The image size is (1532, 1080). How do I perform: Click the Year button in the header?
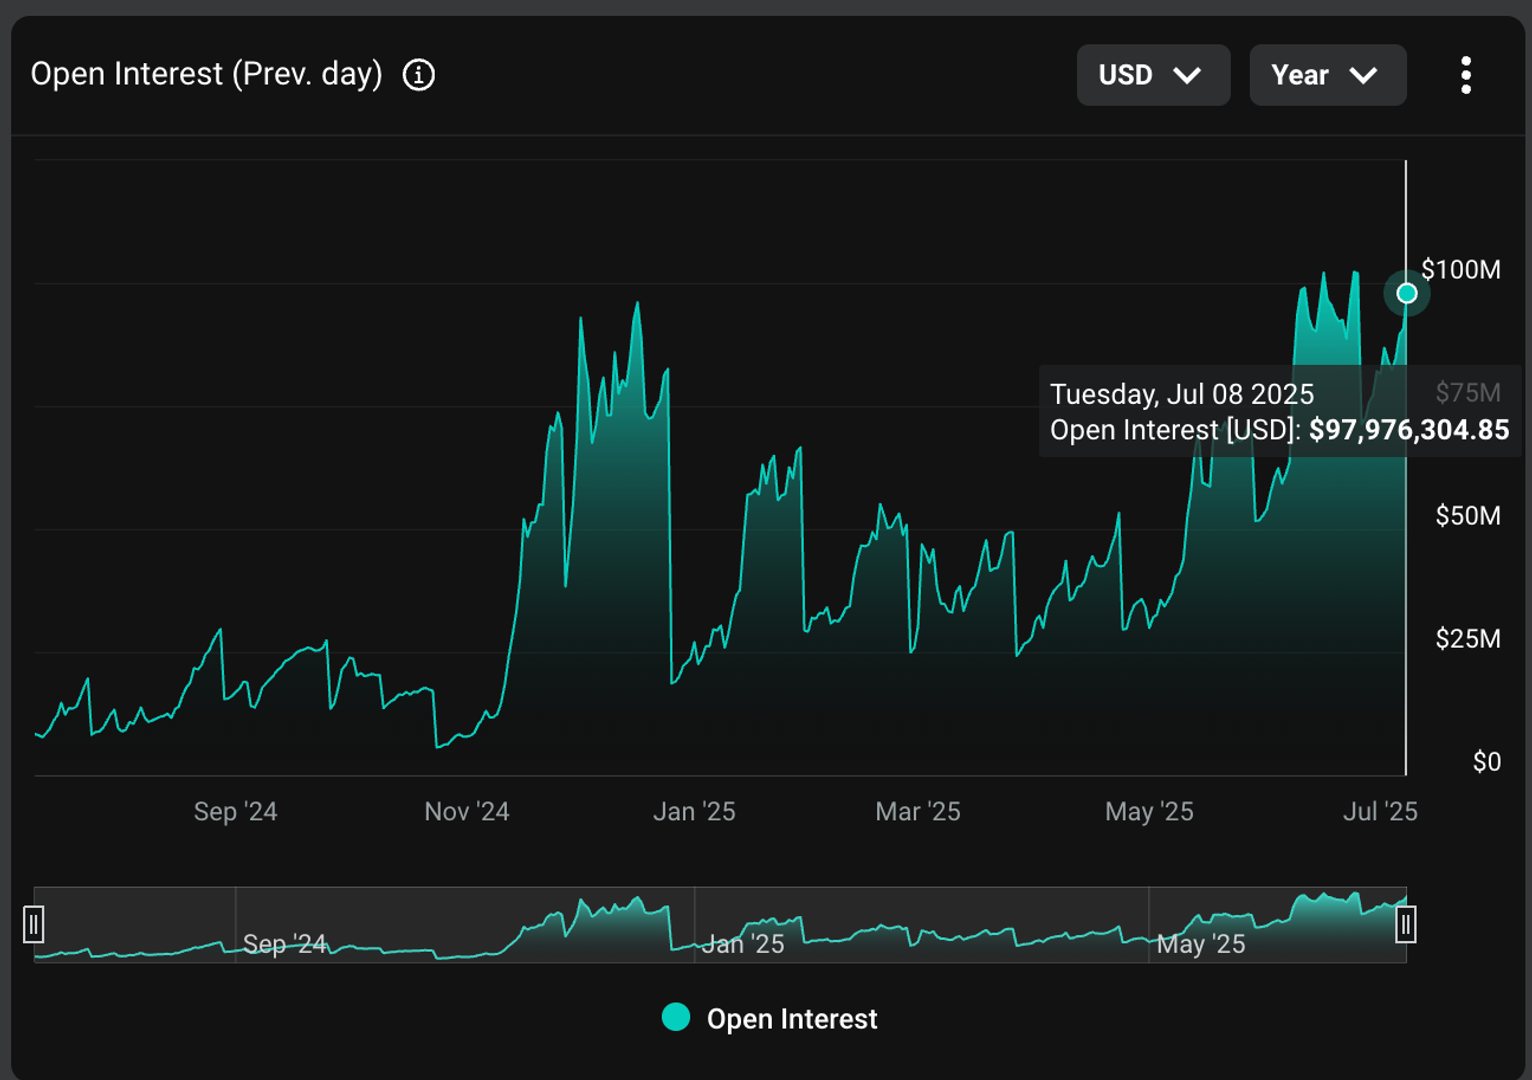click(1328, 74)
